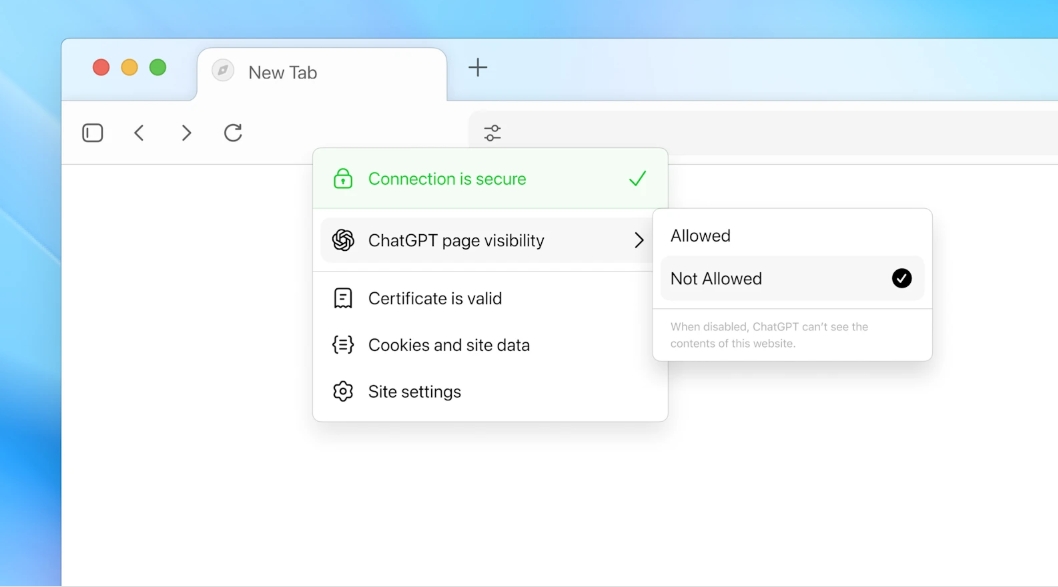Close the window with red button
This screenshot has width=1058, height=587.
101,67
